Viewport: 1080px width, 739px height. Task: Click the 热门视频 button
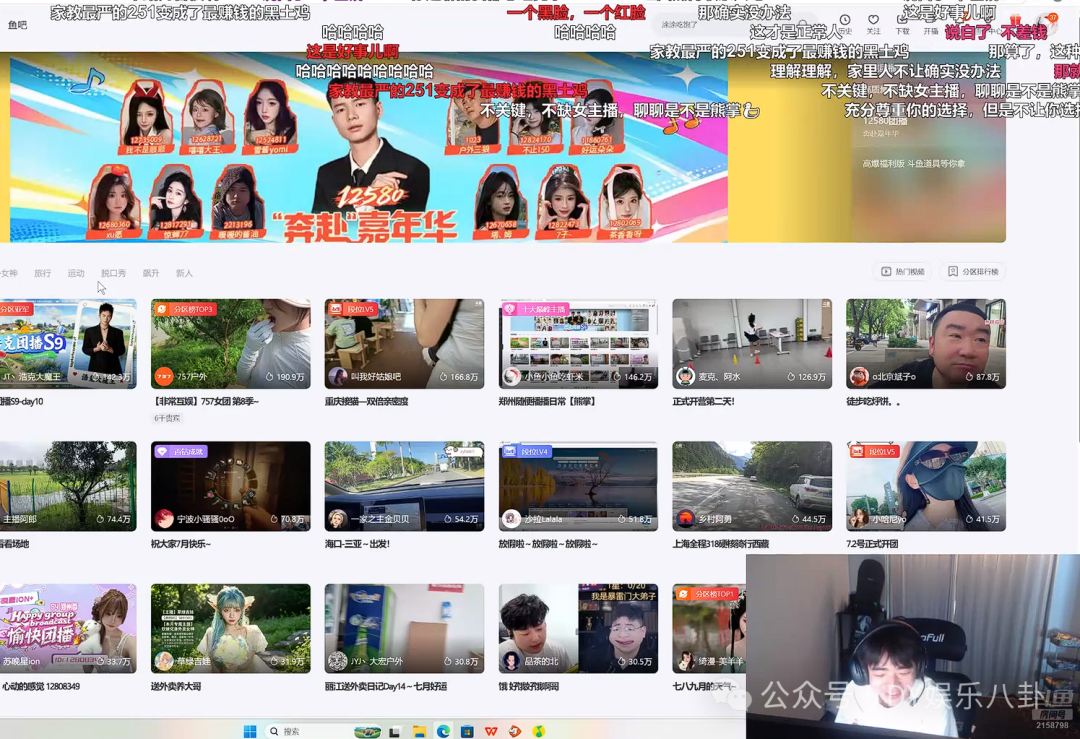click(902, 272)
